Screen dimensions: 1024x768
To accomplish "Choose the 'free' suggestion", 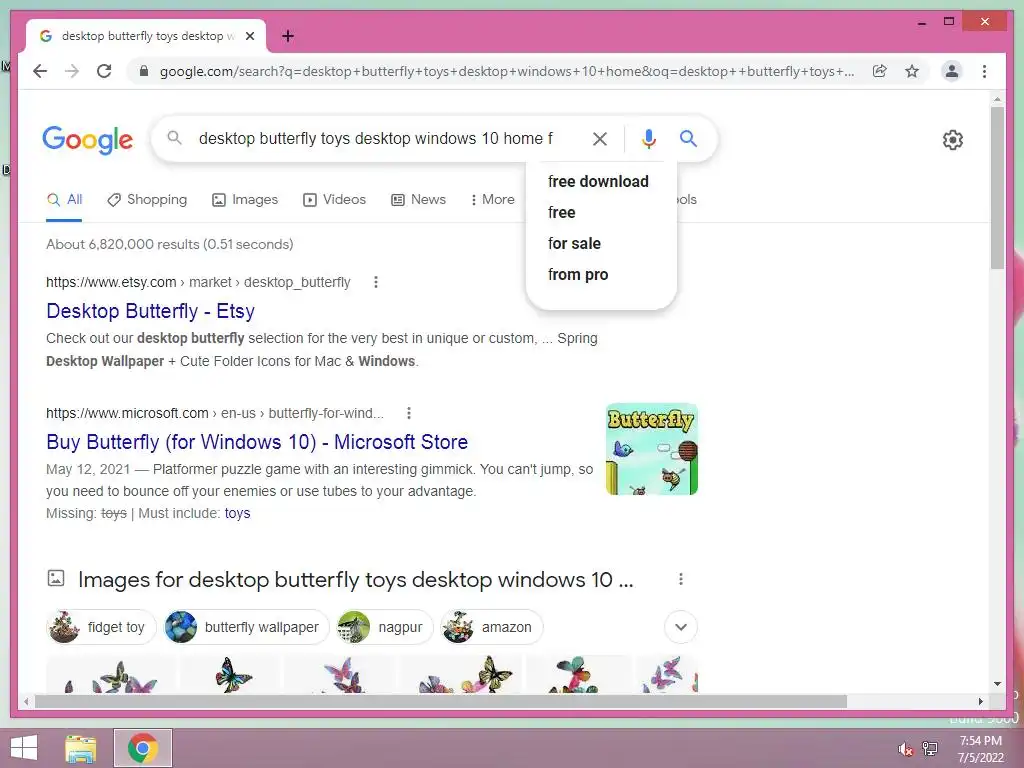I will point(562,213).
